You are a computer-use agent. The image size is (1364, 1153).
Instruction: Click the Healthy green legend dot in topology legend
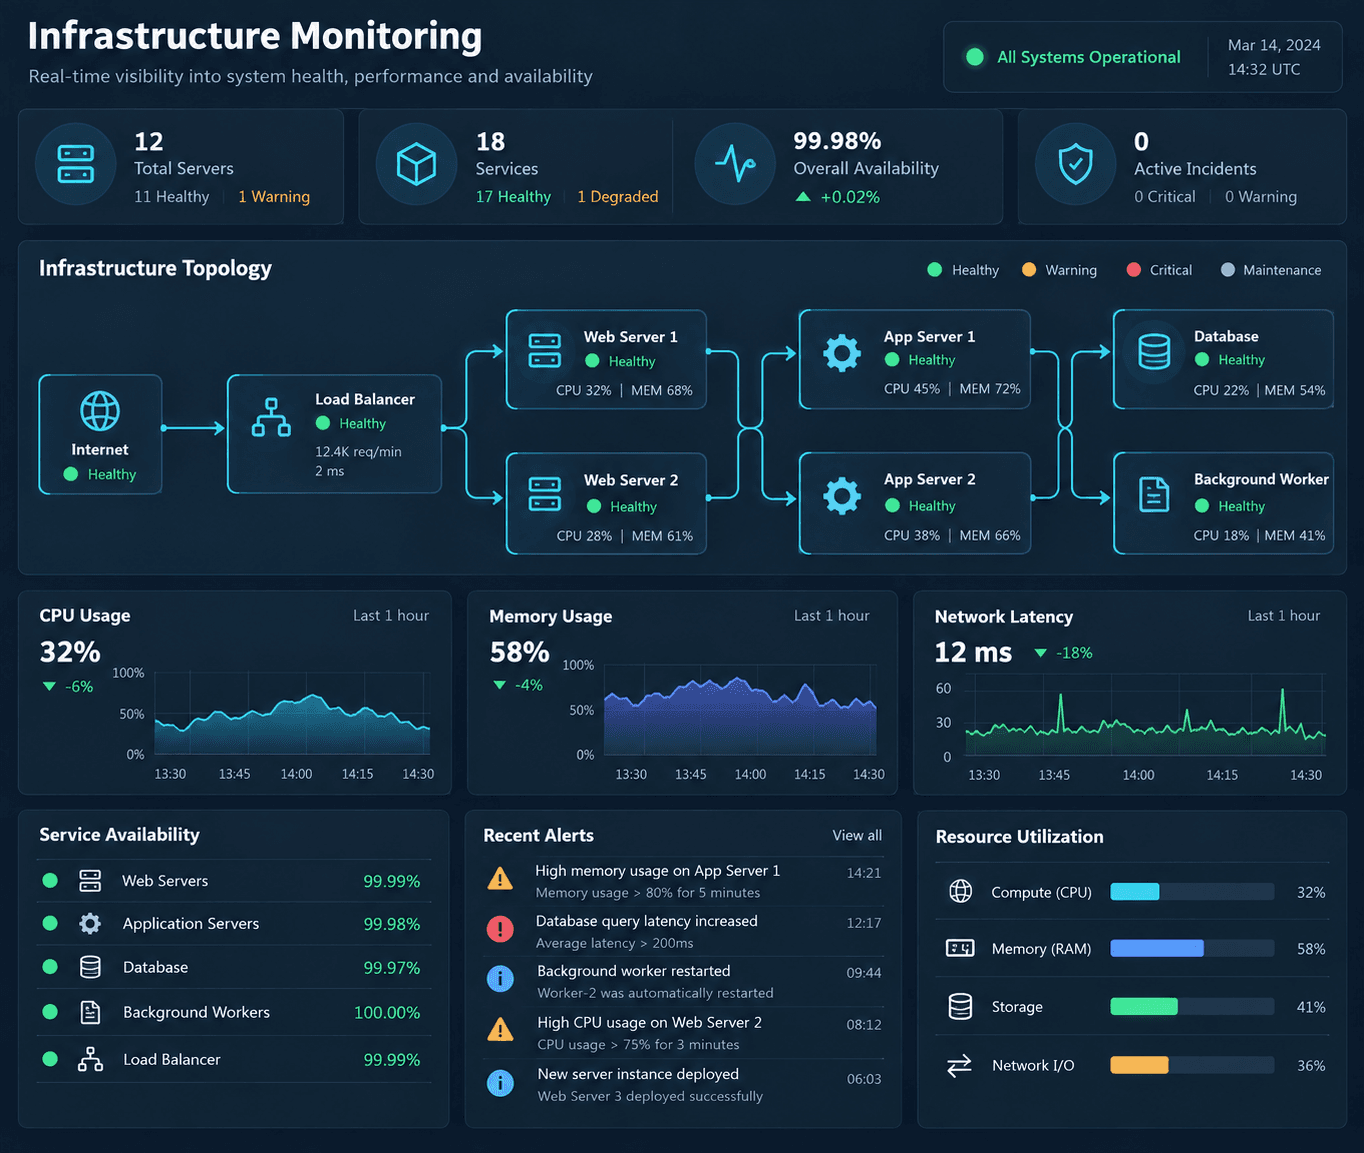[934, 269]
